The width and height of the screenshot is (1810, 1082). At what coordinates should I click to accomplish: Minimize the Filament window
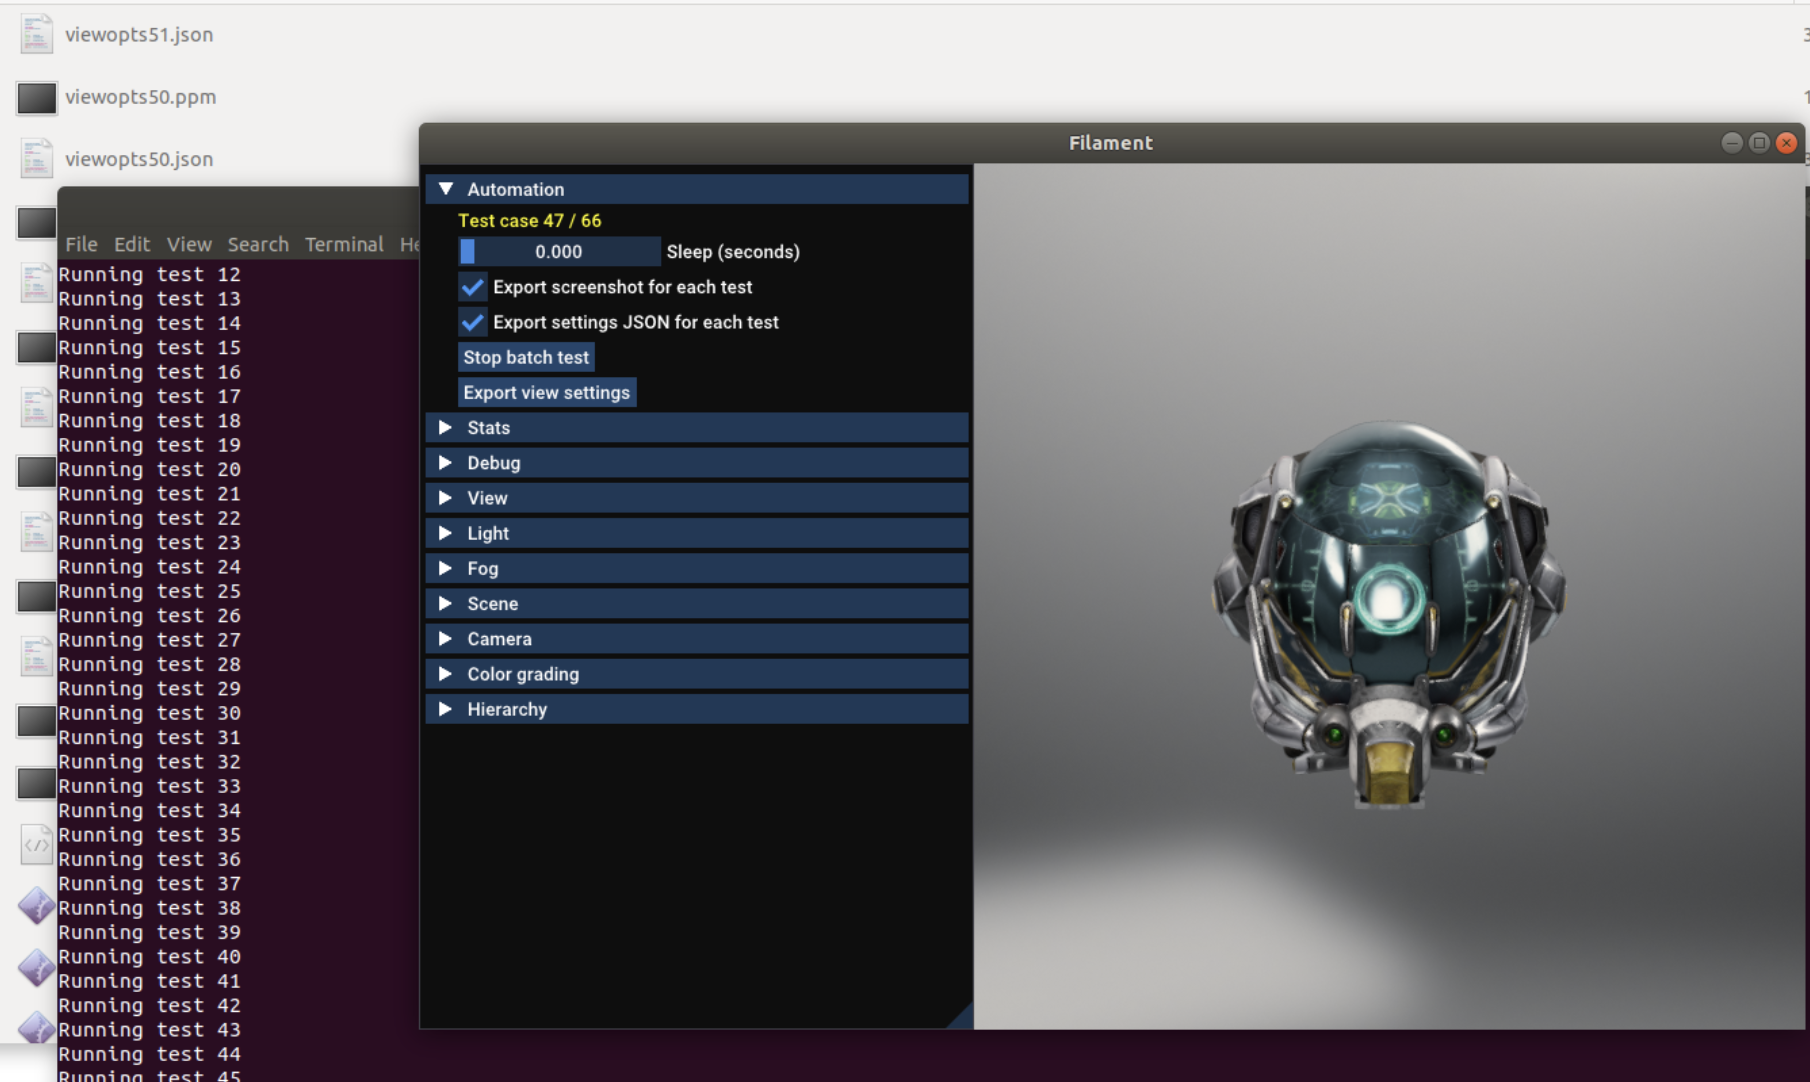pyautogui.click(x=1732, y=143)
